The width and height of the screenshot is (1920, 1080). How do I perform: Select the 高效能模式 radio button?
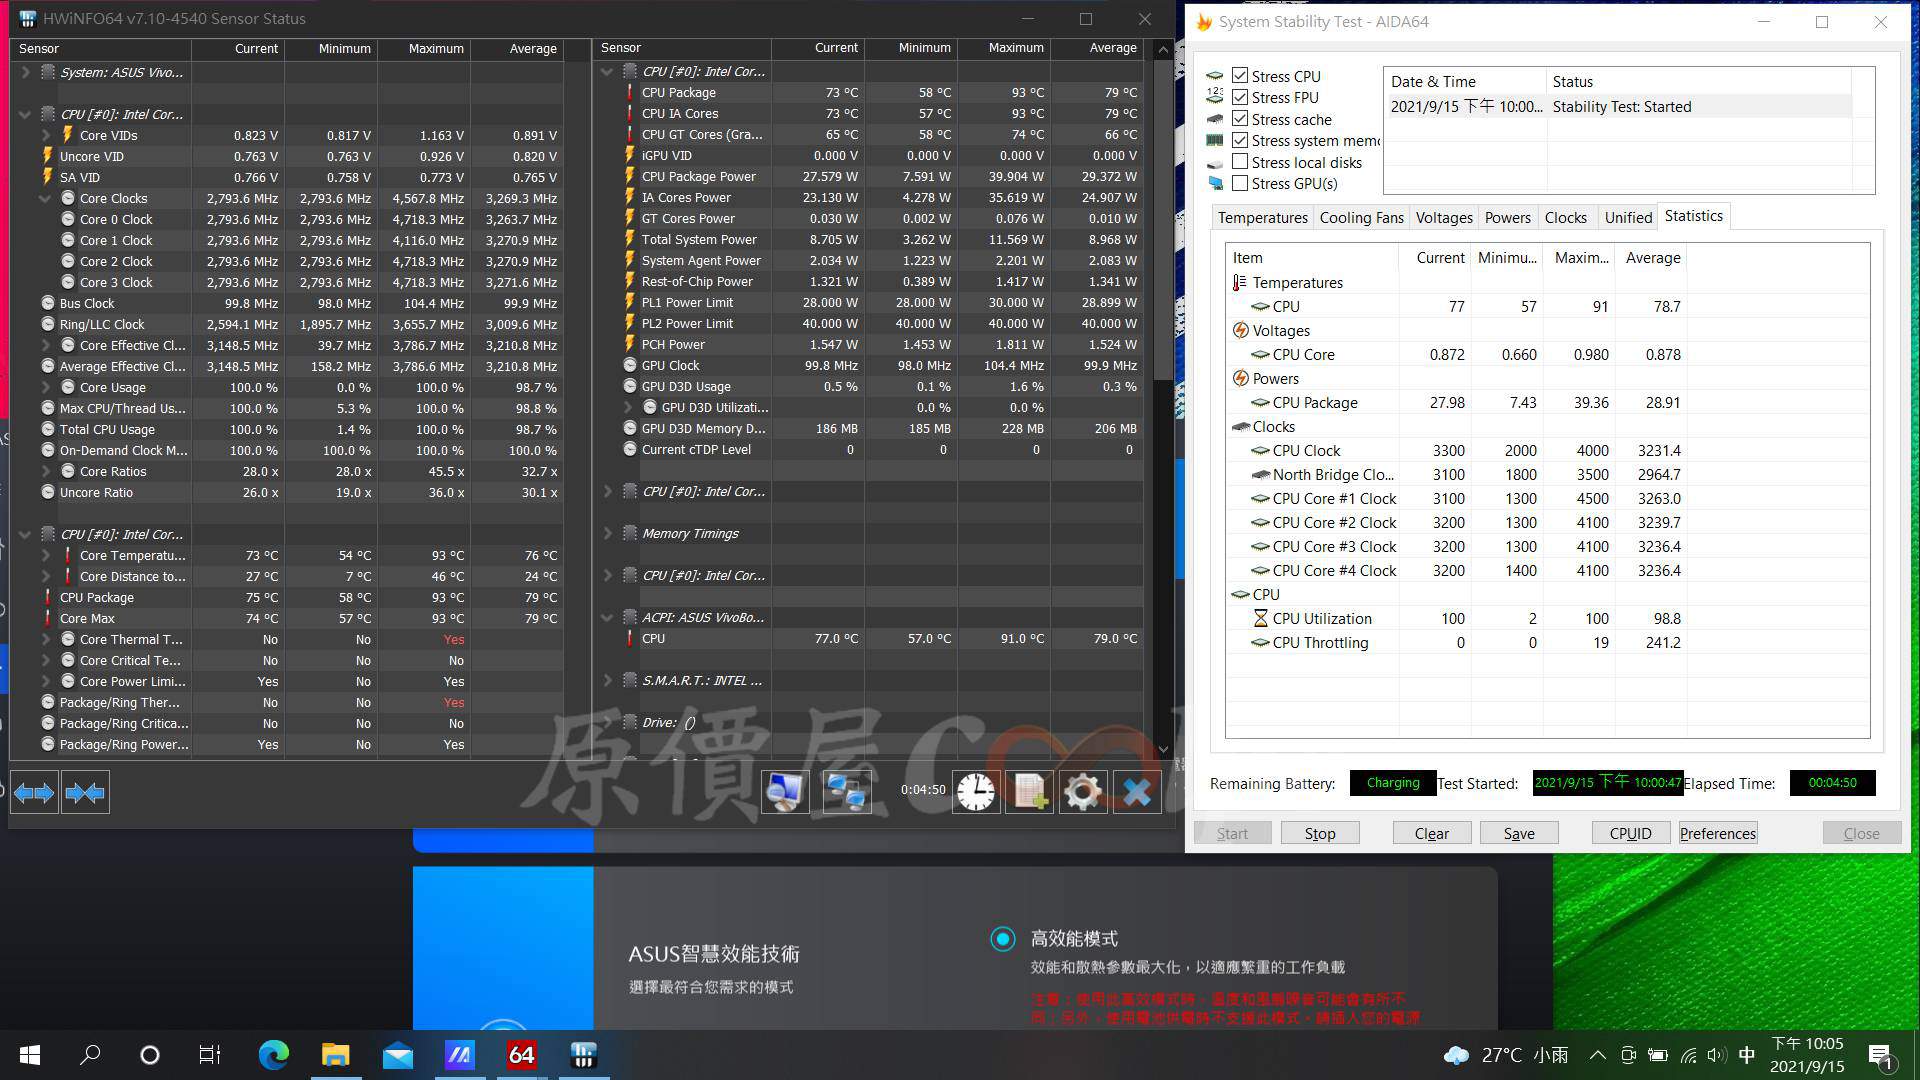pyautogui.click(x=1002, y=939)
